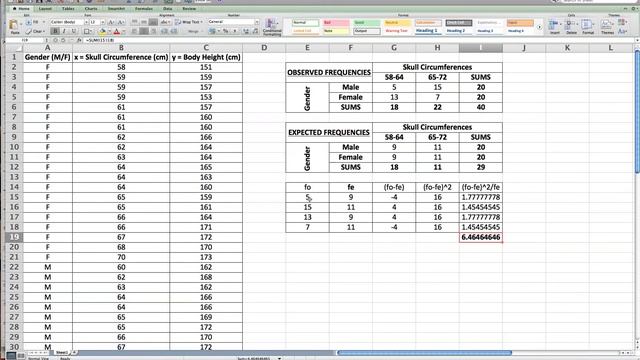
Task: Click the "(fo-fe)^2/fe" header cell
Action: click(x=481, y=187)
